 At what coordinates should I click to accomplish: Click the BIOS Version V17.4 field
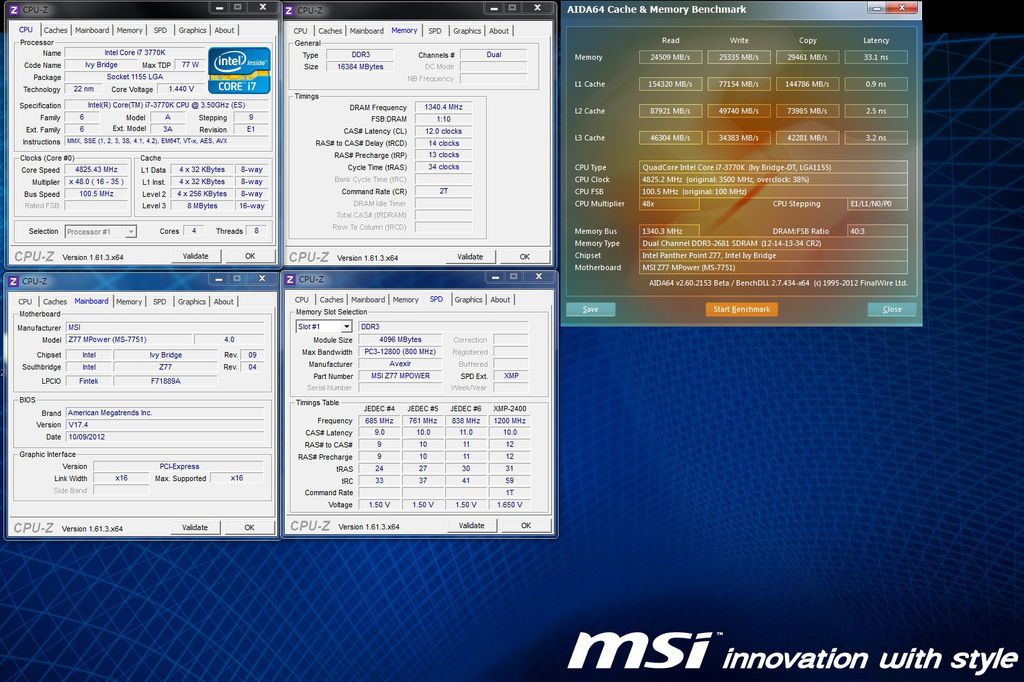click(165, 425)
